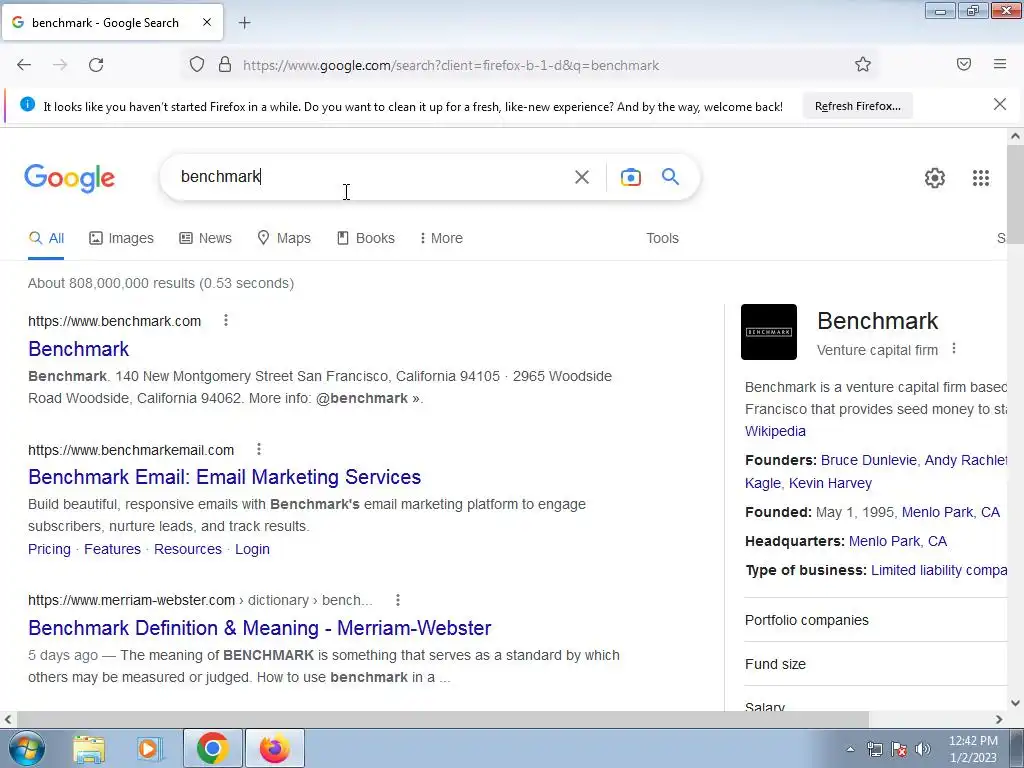Open the Login sitelink

coord(252,549)
